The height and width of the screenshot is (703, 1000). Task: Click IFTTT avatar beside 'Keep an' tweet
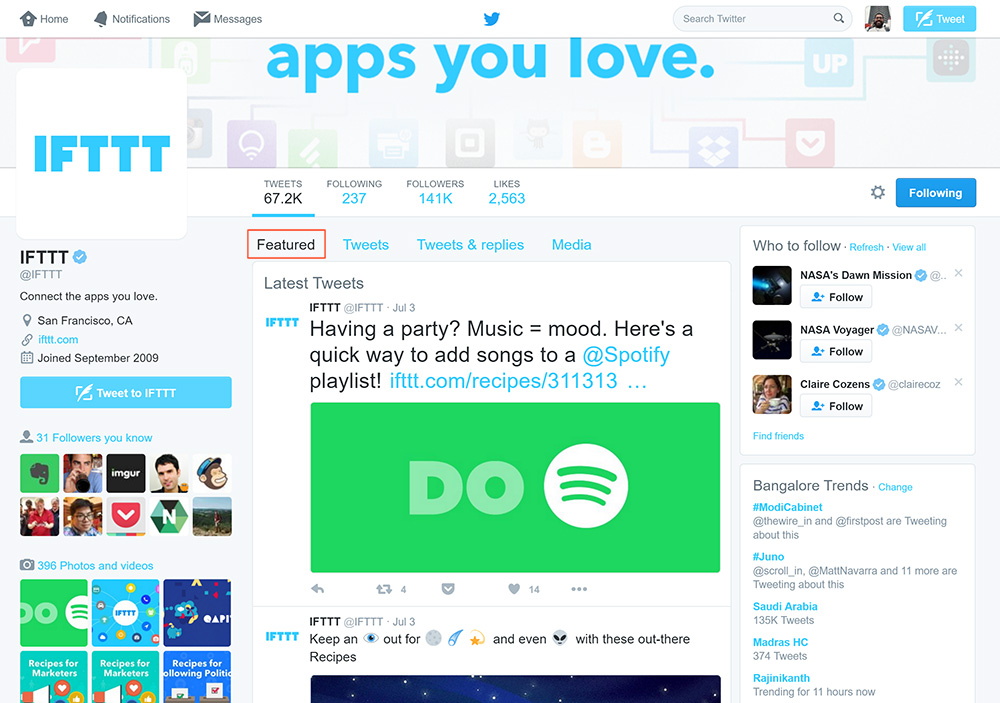282,637
